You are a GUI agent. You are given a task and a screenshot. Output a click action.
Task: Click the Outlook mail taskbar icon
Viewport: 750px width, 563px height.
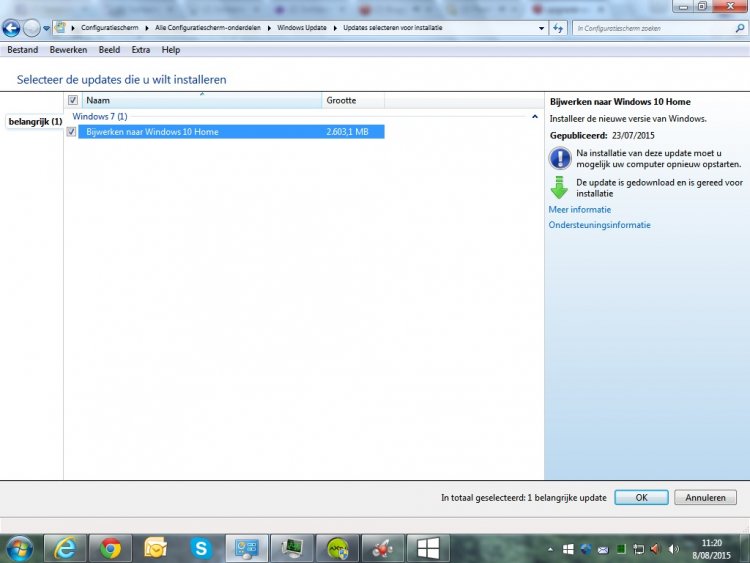pyautogui.click(x=155, y=548)
